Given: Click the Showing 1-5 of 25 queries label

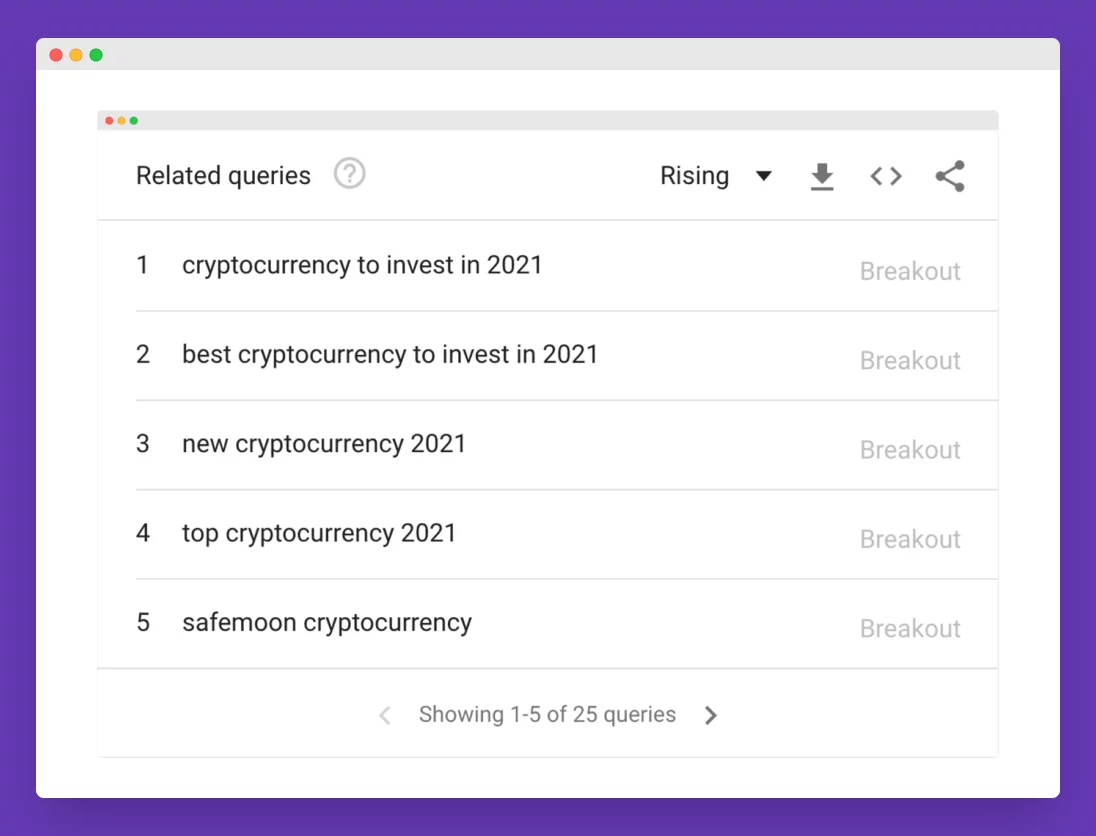Looking at the screenshot, I should [548, 714].
